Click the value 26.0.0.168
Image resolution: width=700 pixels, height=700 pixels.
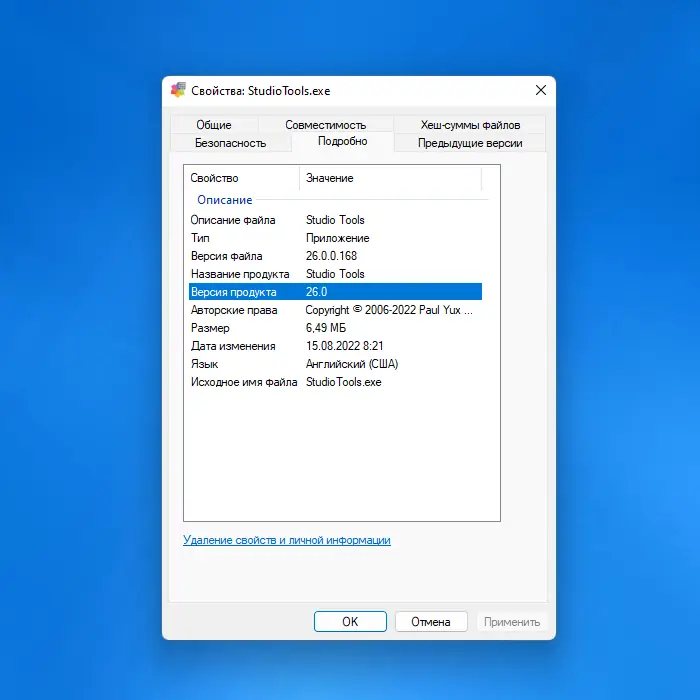(331, 256)
